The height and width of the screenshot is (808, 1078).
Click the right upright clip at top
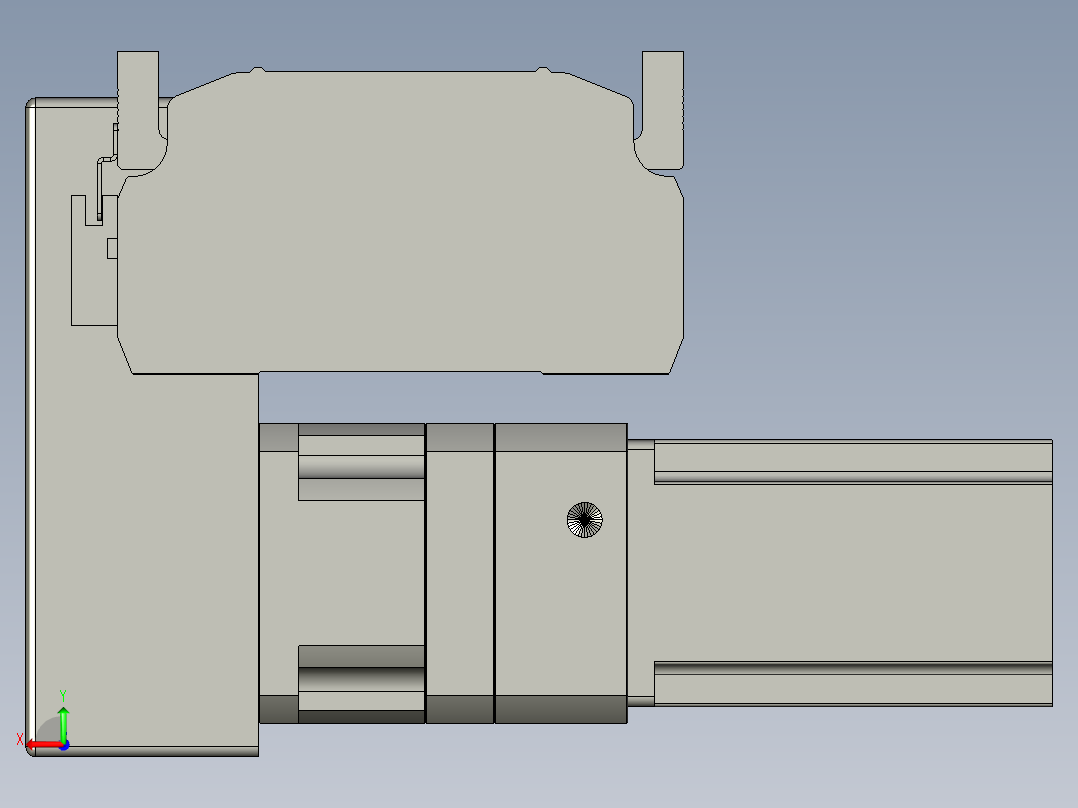pyautogui.click(x=662, y=100)
